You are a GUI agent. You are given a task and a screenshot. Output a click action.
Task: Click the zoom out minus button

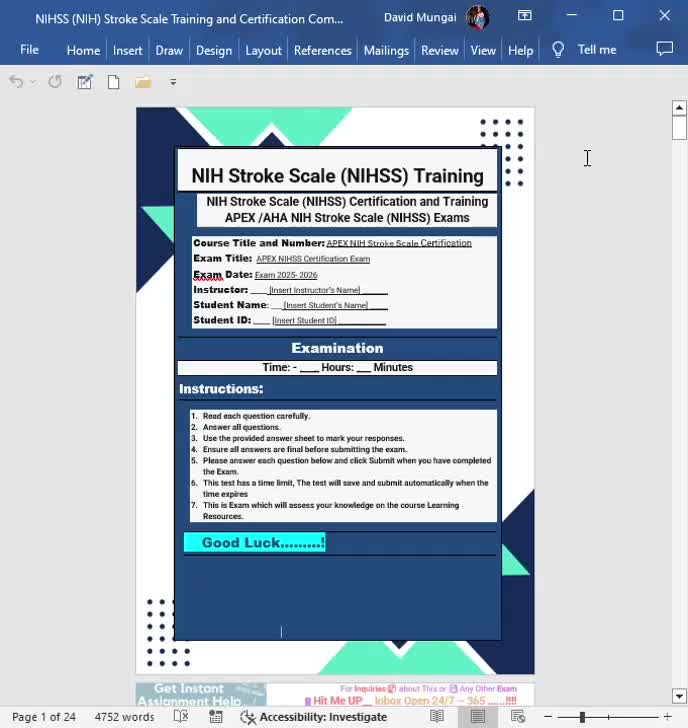548,717
